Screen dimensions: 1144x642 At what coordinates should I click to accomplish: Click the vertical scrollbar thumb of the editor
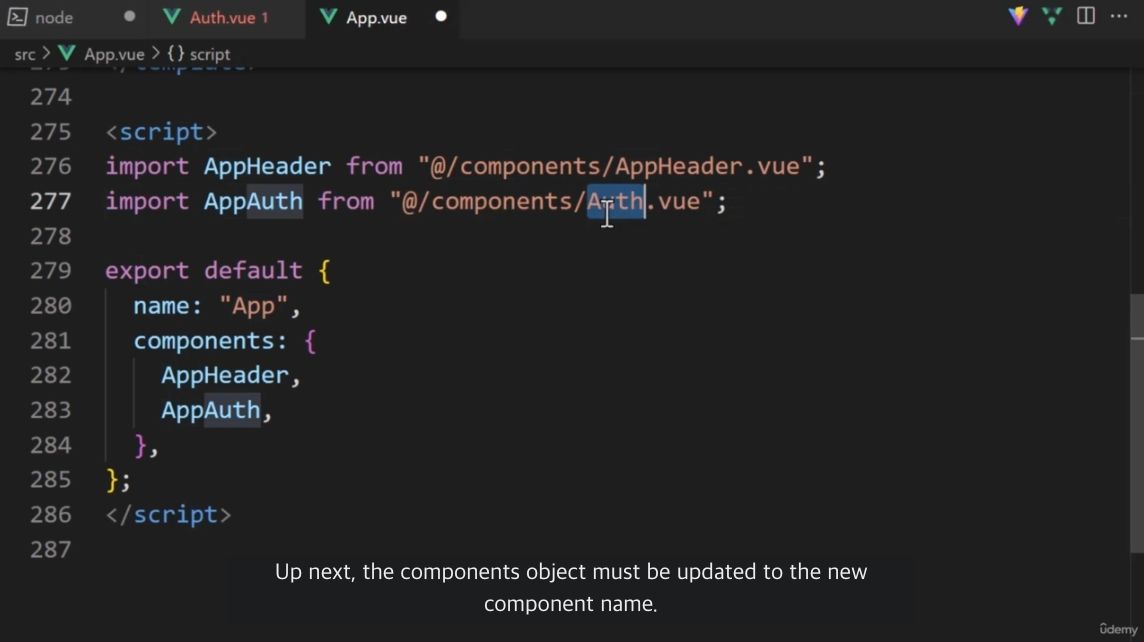click(1137, 422)
